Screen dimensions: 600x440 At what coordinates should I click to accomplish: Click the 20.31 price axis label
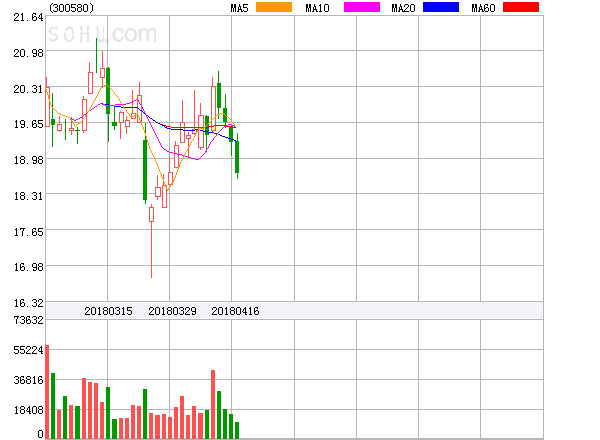pyautogui.click(x=28, y=89)
